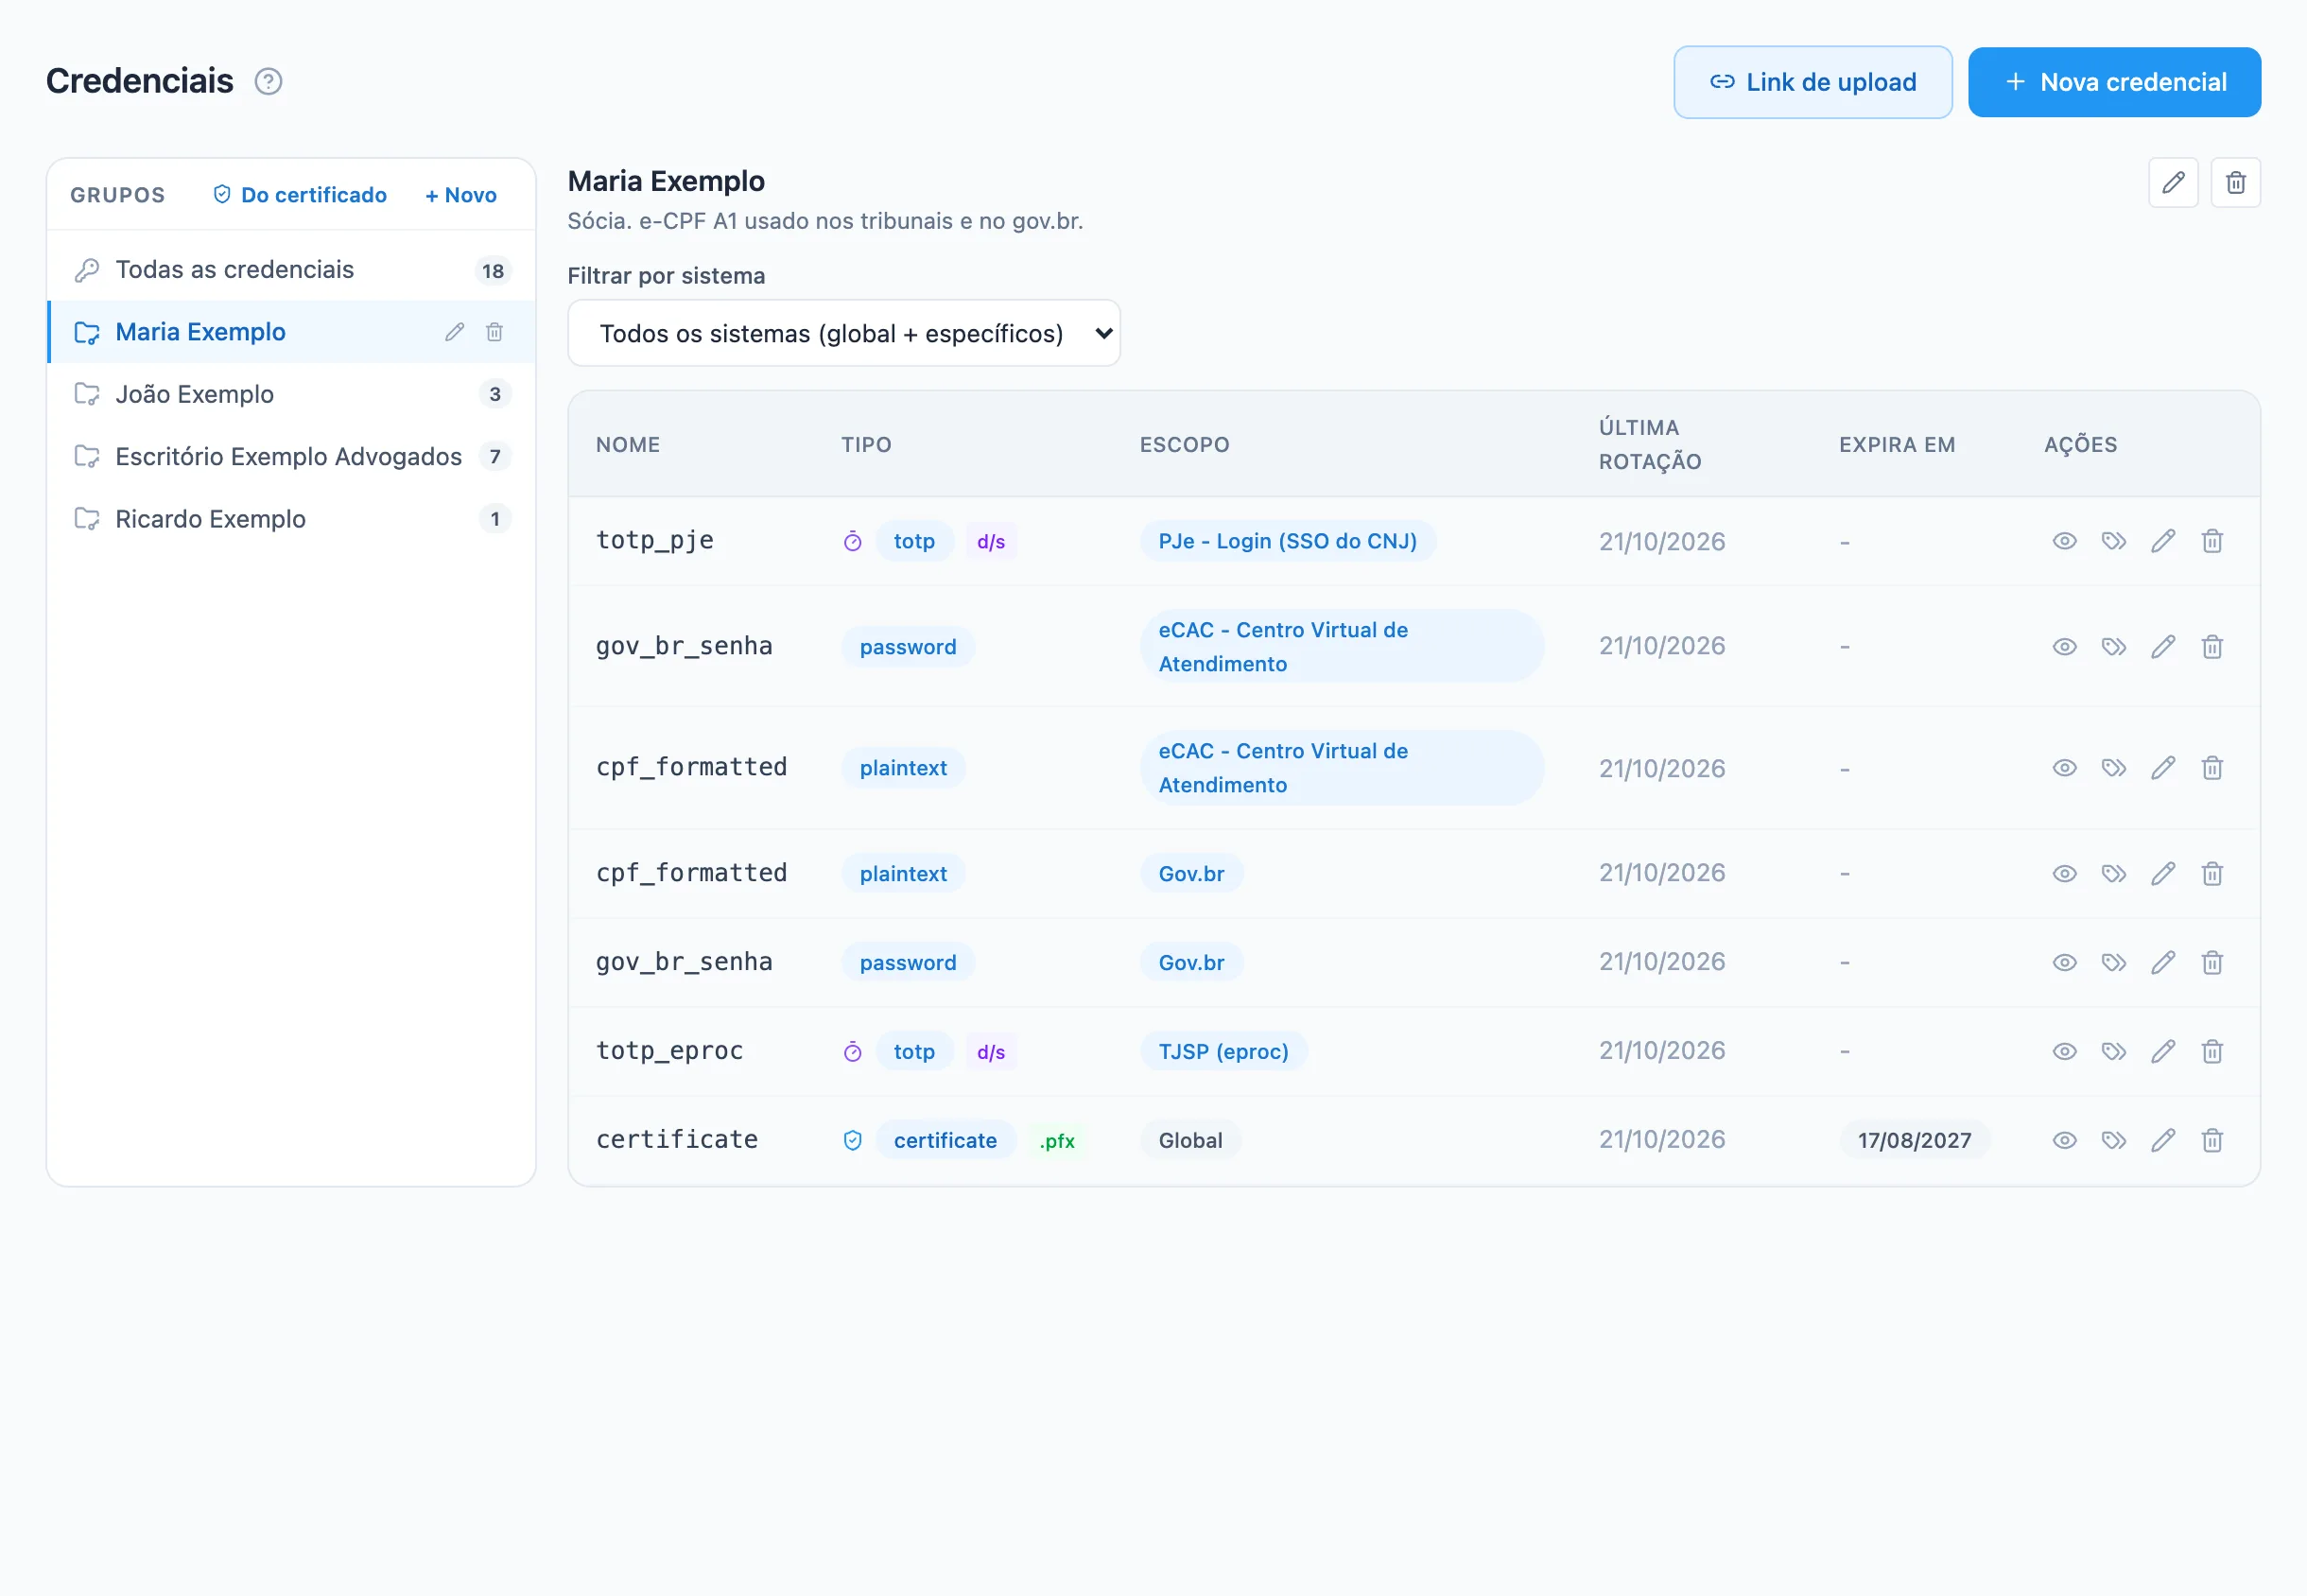This screenshot has height=1596, width=2307.
Task: Select Todas as credenciais in groups list
Action: 291,270
